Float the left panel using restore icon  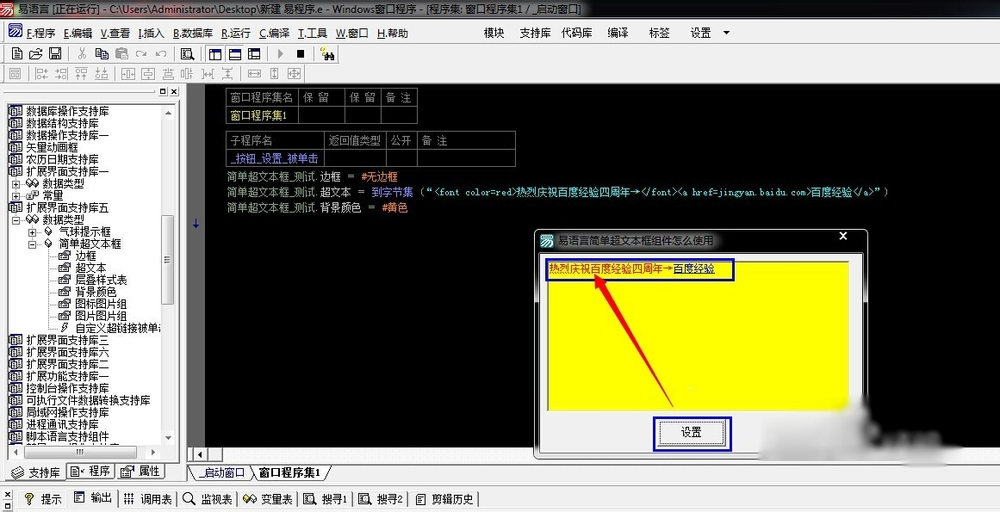coord(163,92)
